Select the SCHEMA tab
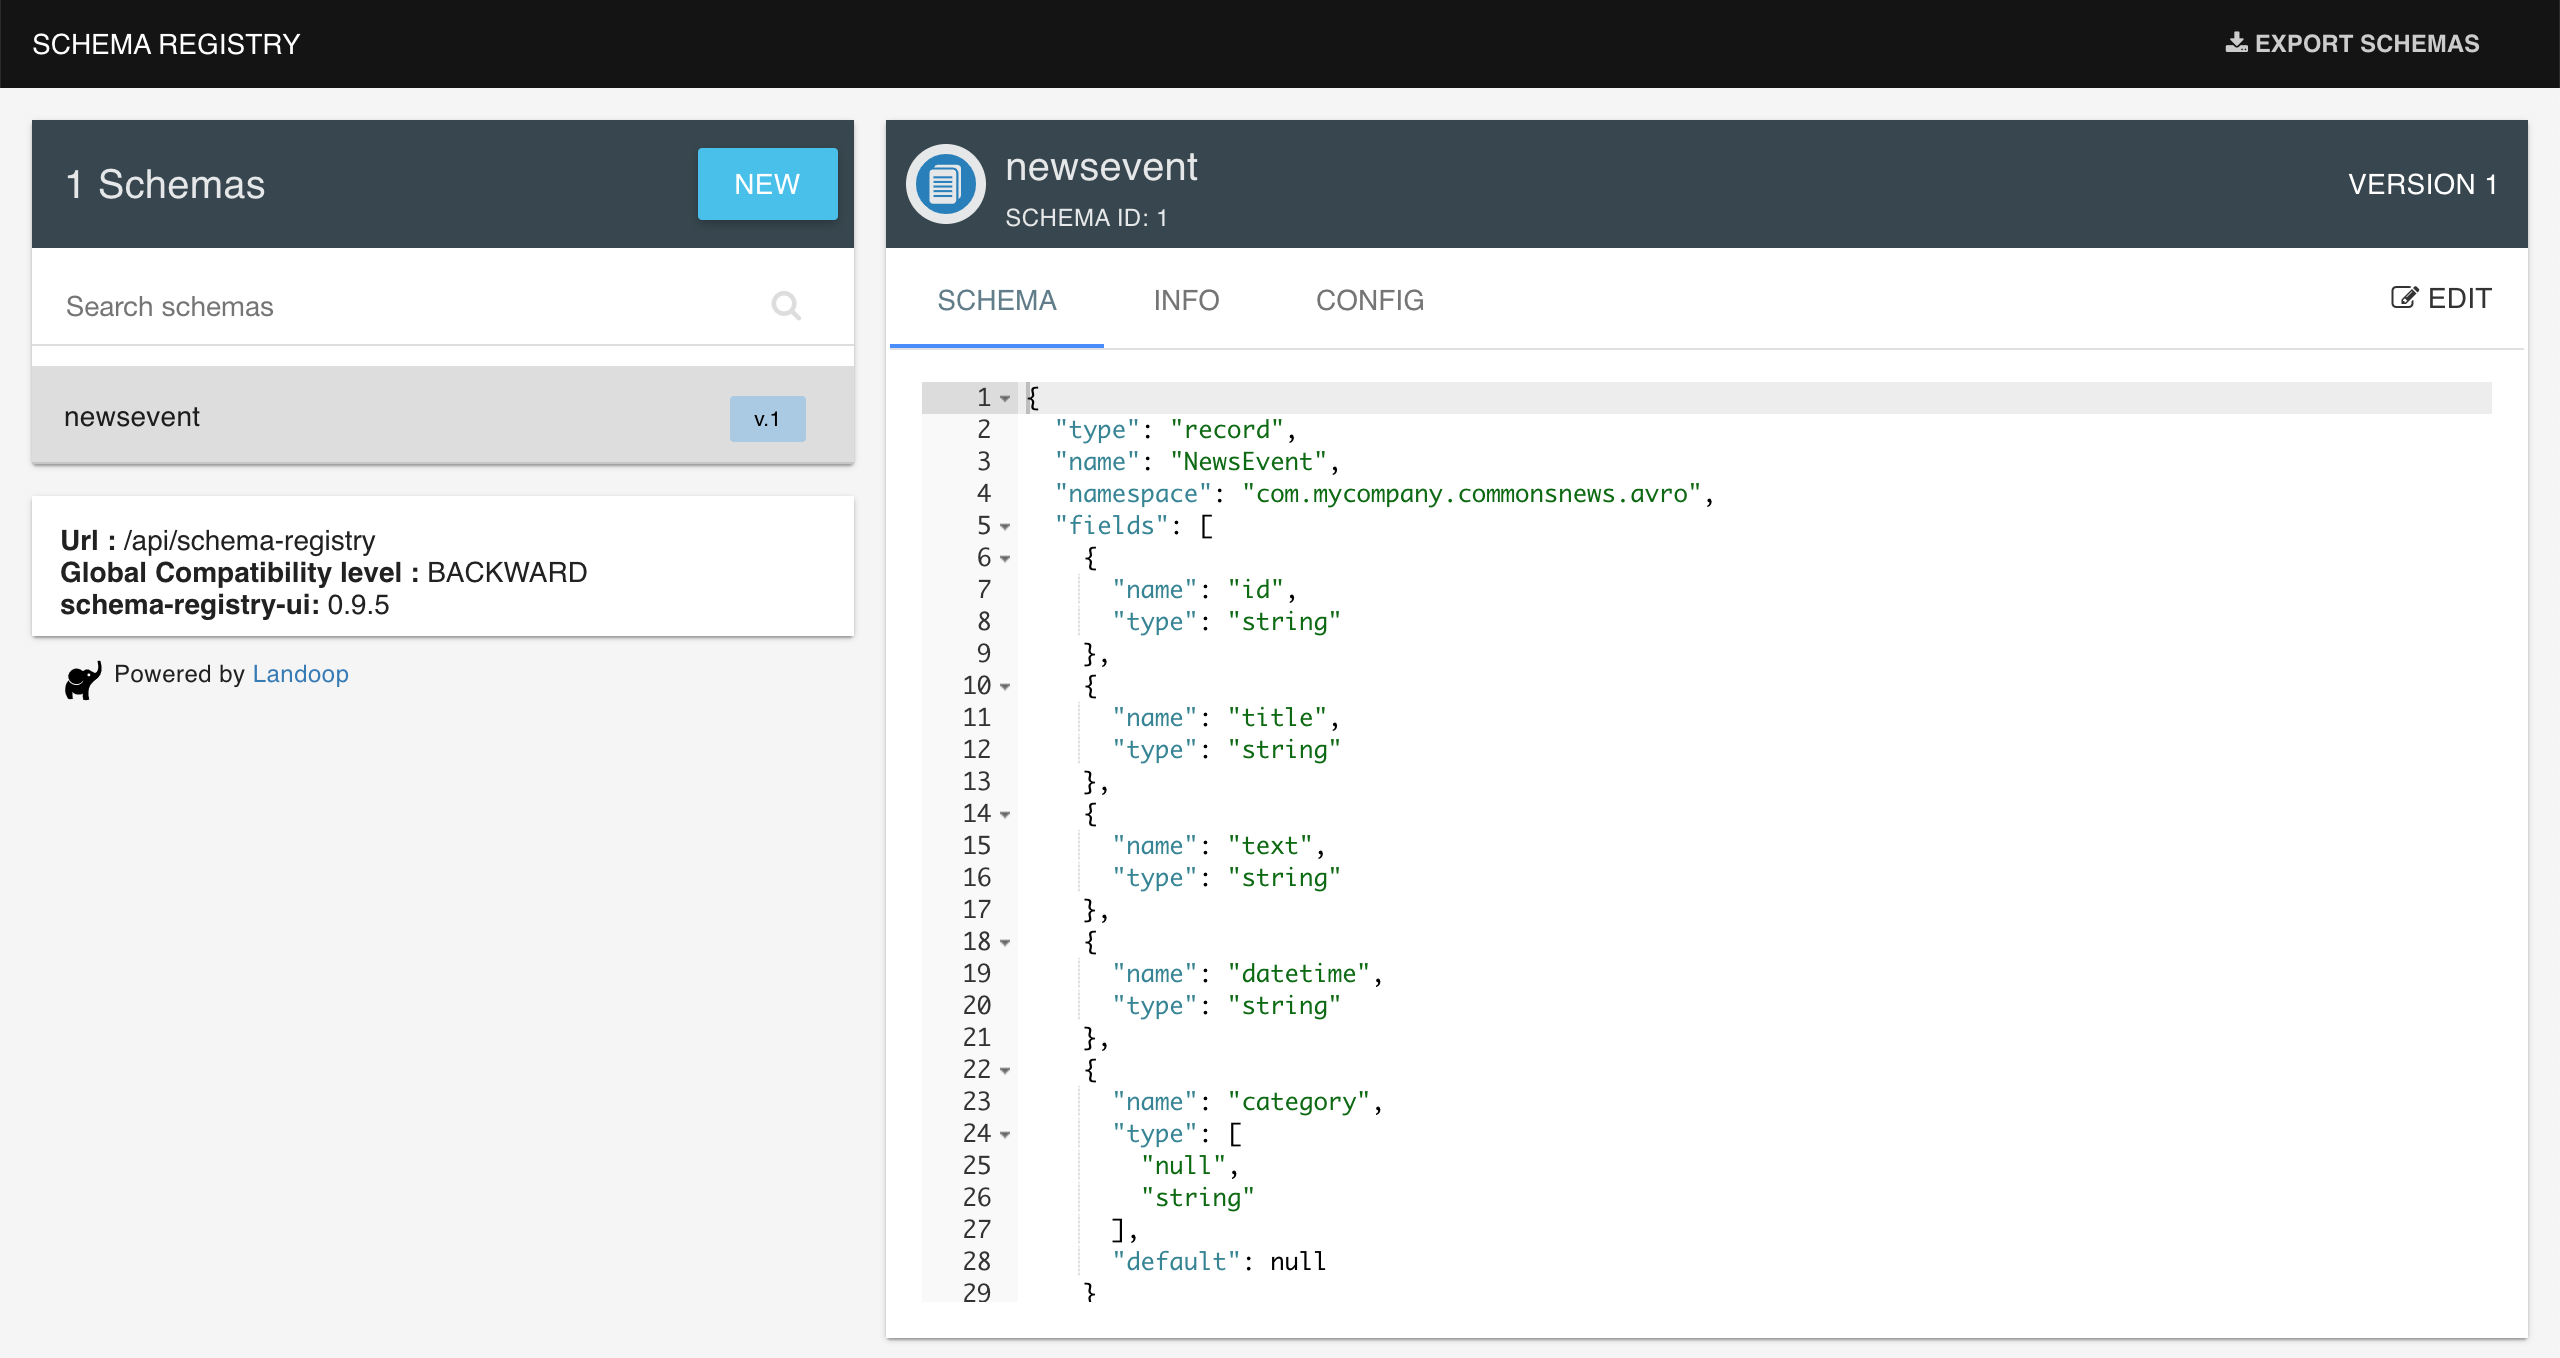Image resolution: width=2560 pixels, height=1358 pixels. (x=996, y=300)
